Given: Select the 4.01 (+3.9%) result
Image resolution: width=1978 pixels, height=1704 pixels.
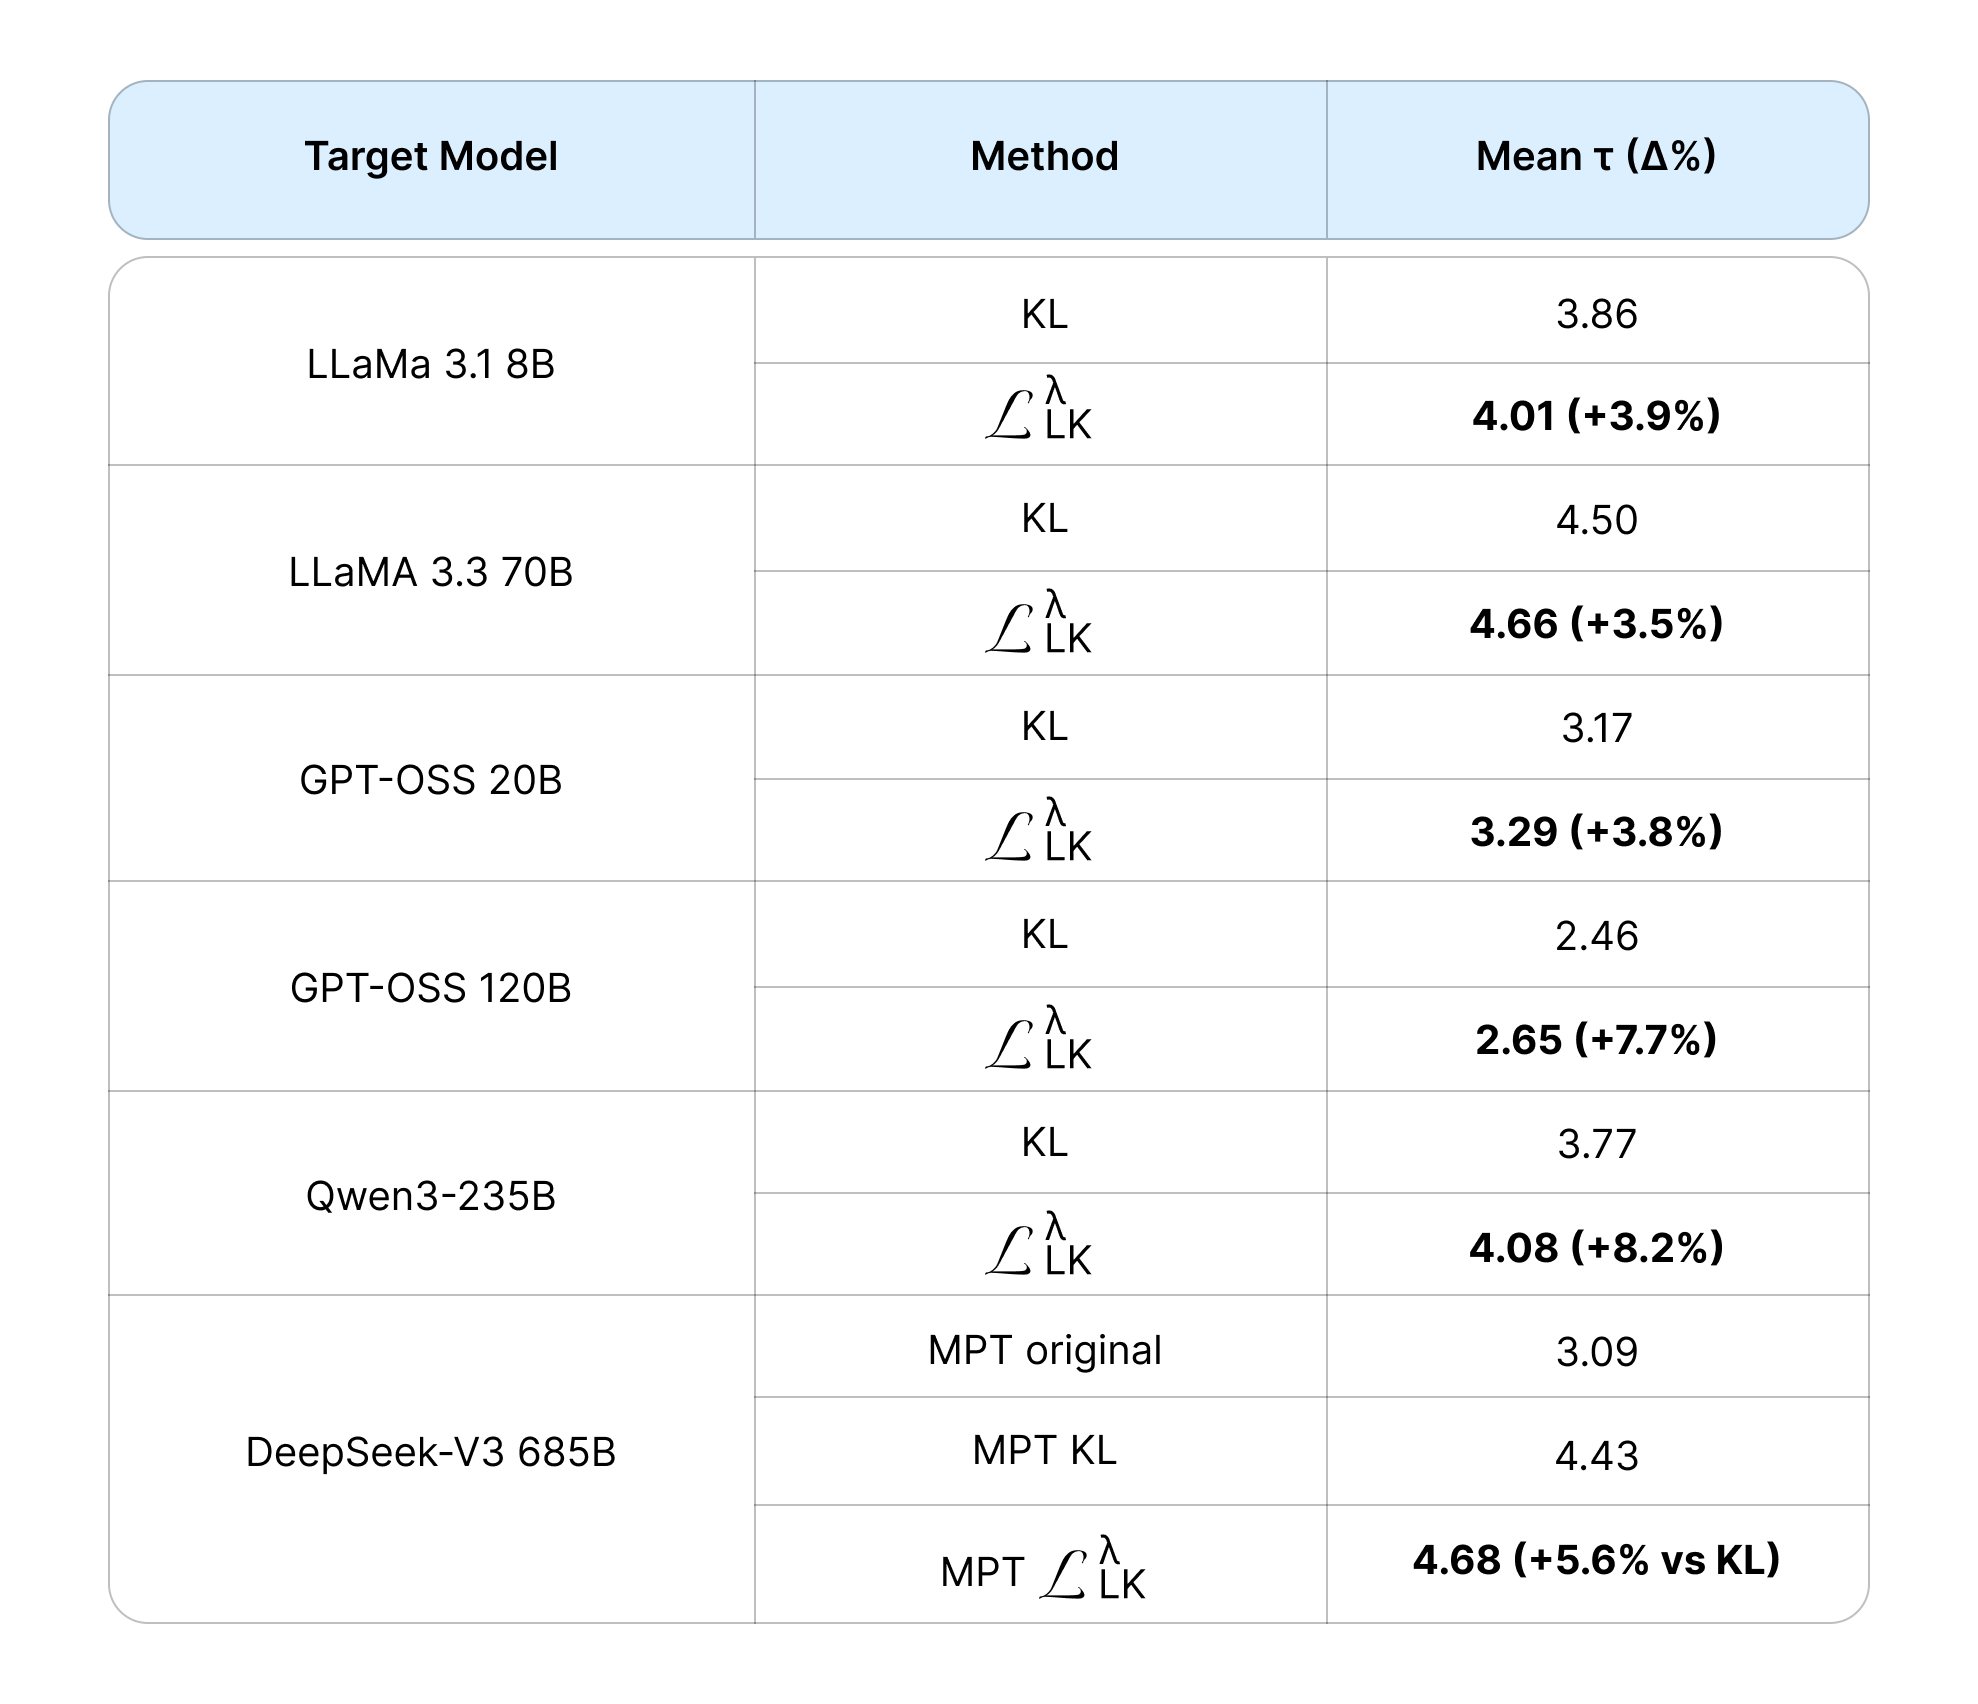Looking at the screenshot, I should pyautogui.click(x=1596, y=416).
